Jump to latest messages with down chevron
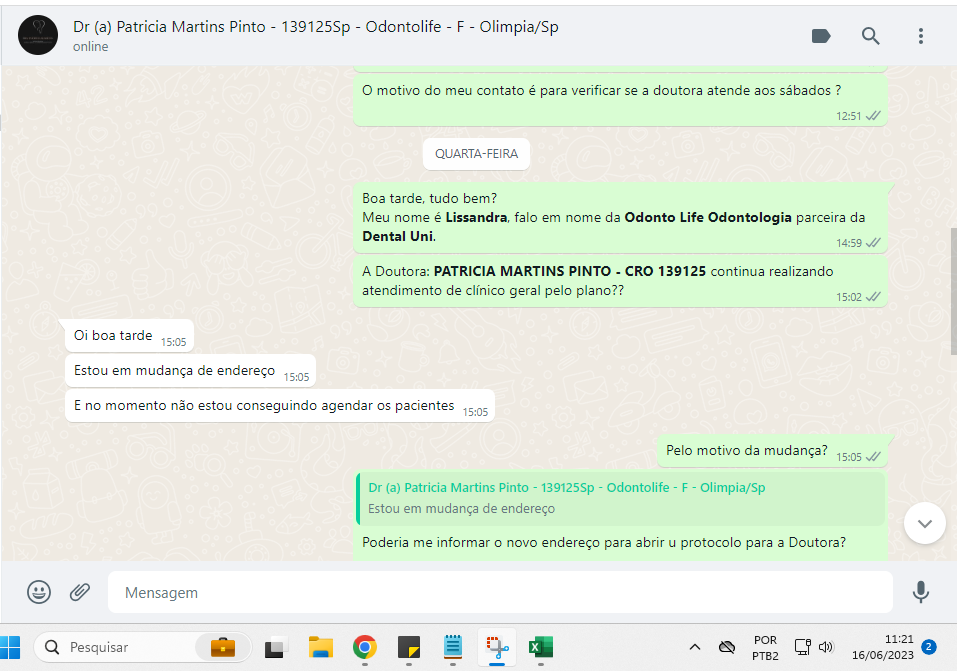Image resolution: width=957 pixels, height=671 pixels. [925, 523]
